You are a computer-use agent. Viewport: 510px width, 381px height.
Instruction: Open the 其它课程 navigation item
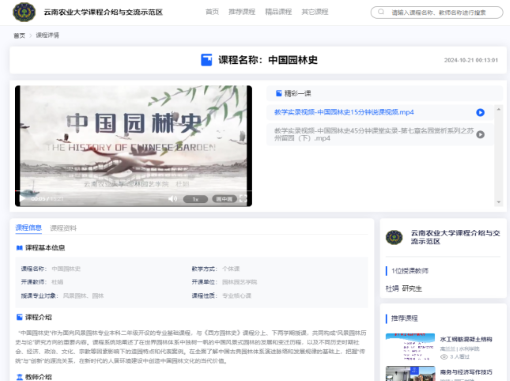coord(315,12)
